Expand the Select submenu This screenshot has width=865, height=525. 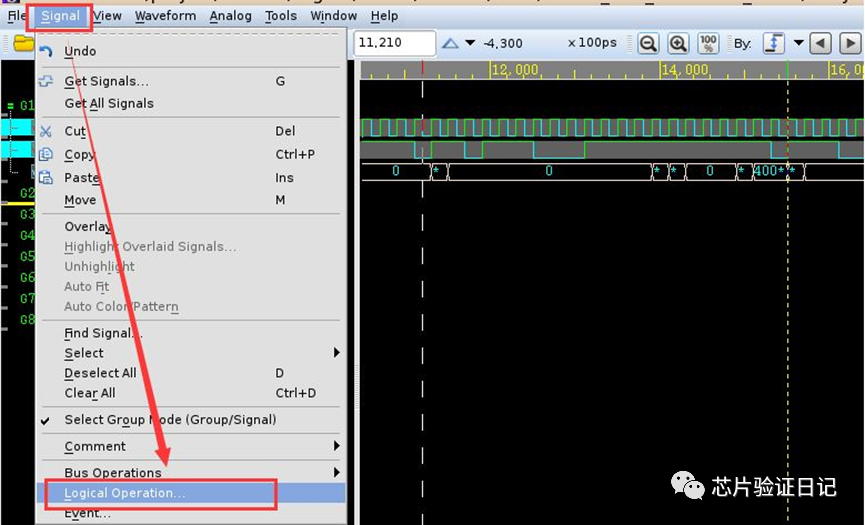pos(191,353)
